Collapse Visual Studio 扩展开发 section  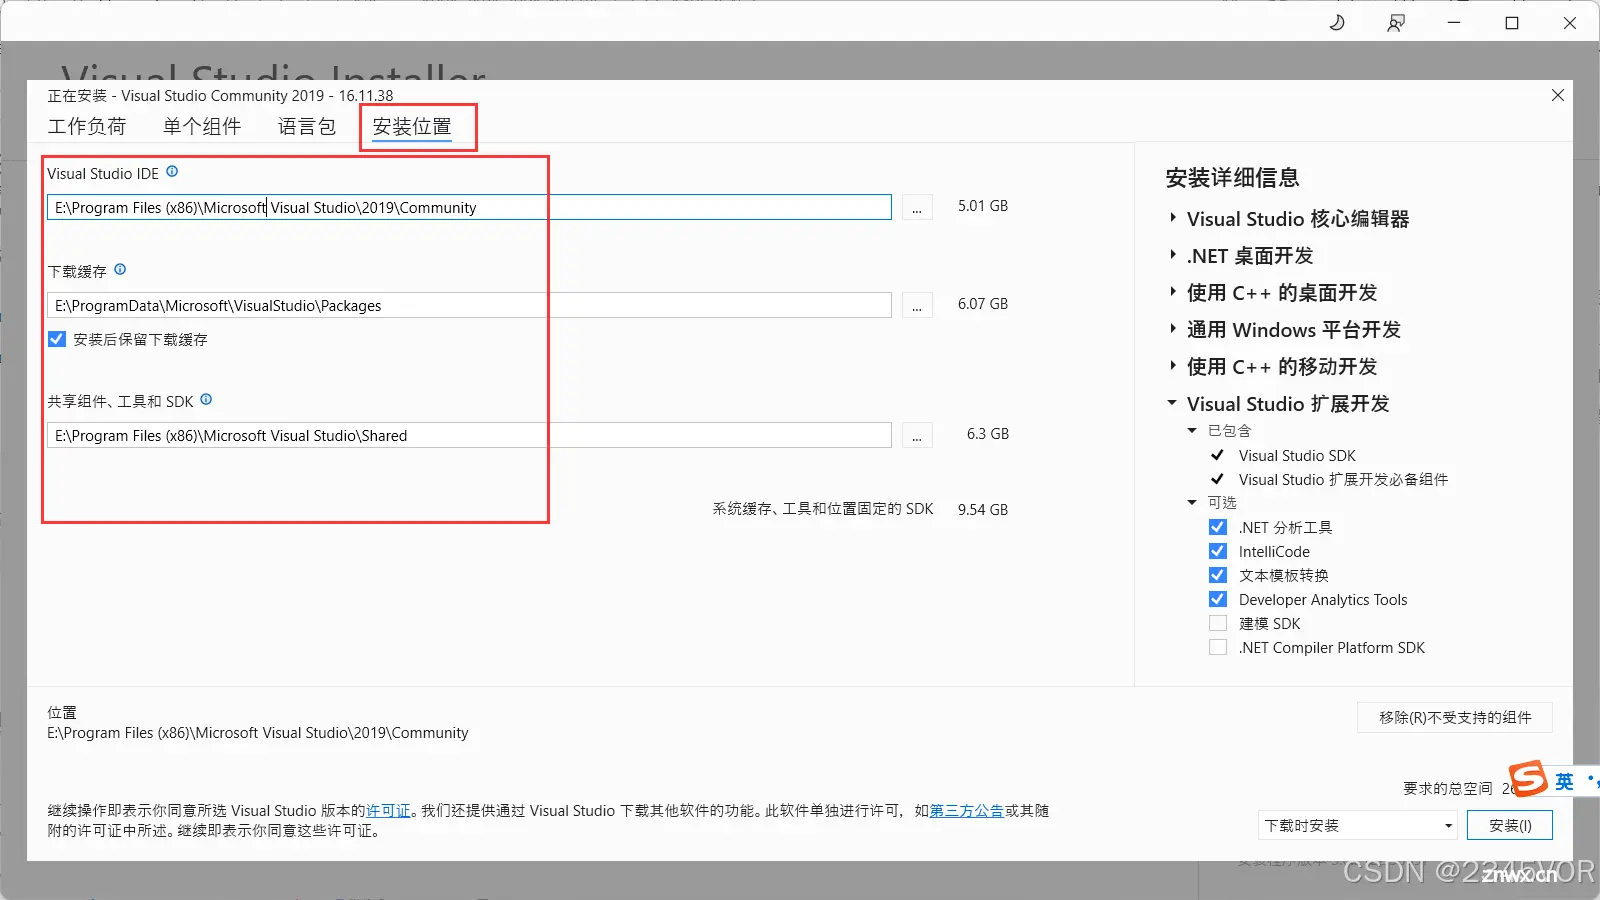(1172, 403)
